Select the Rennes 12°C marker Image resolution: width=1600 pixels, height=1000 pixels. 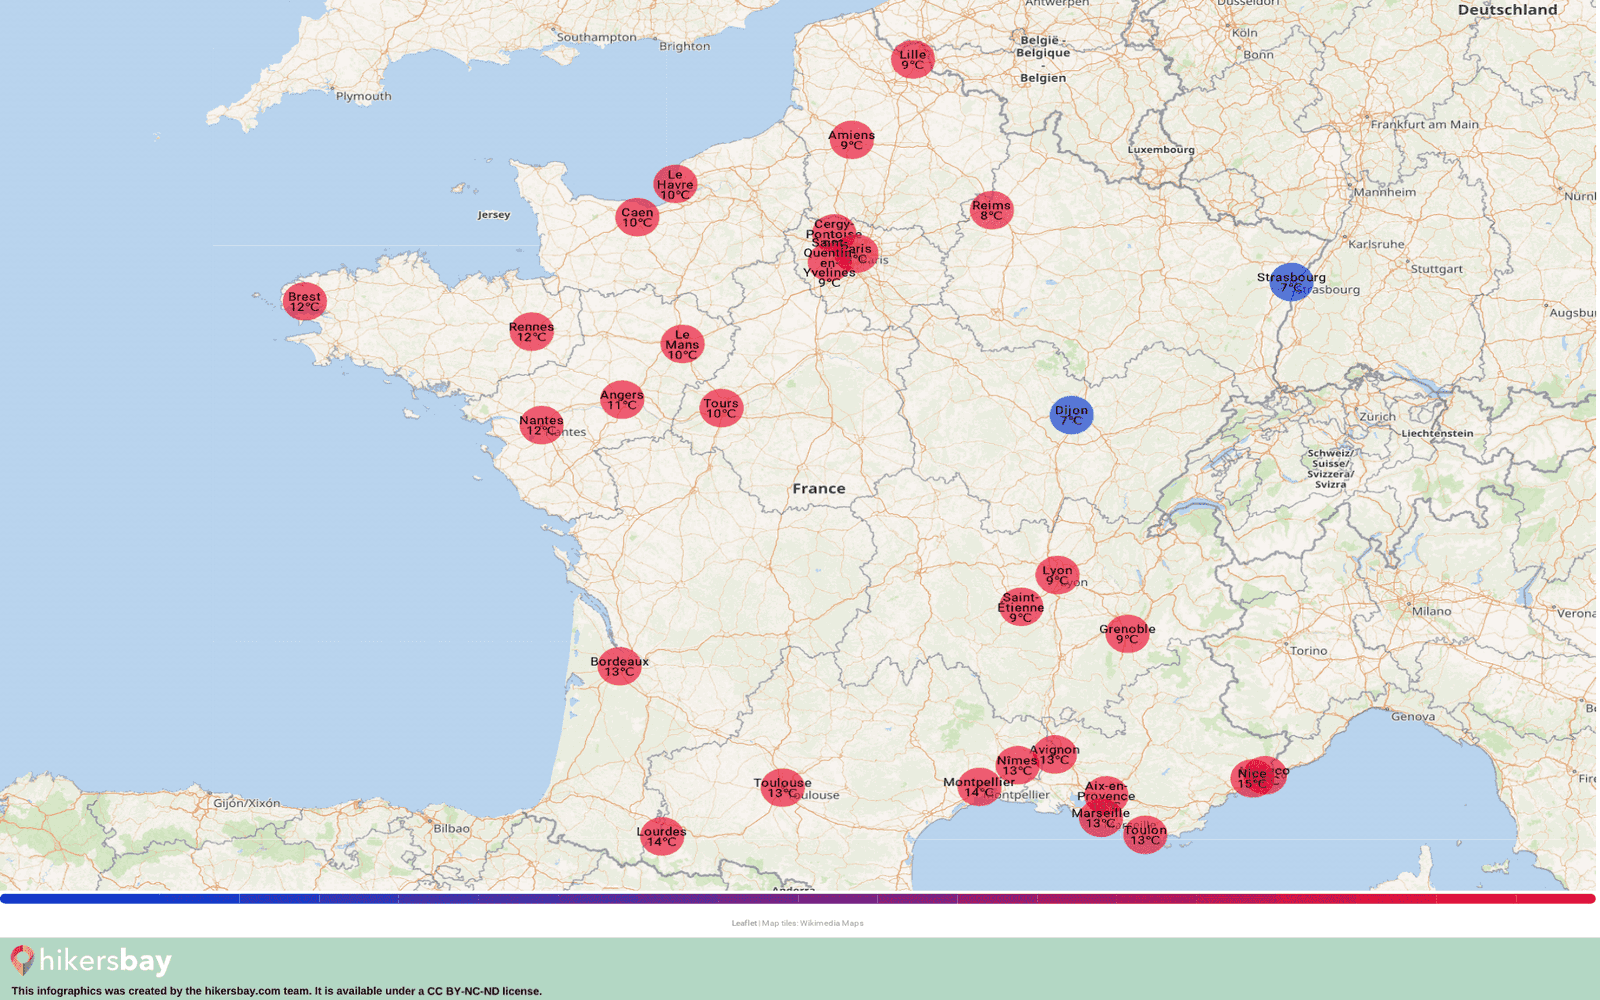531,331
